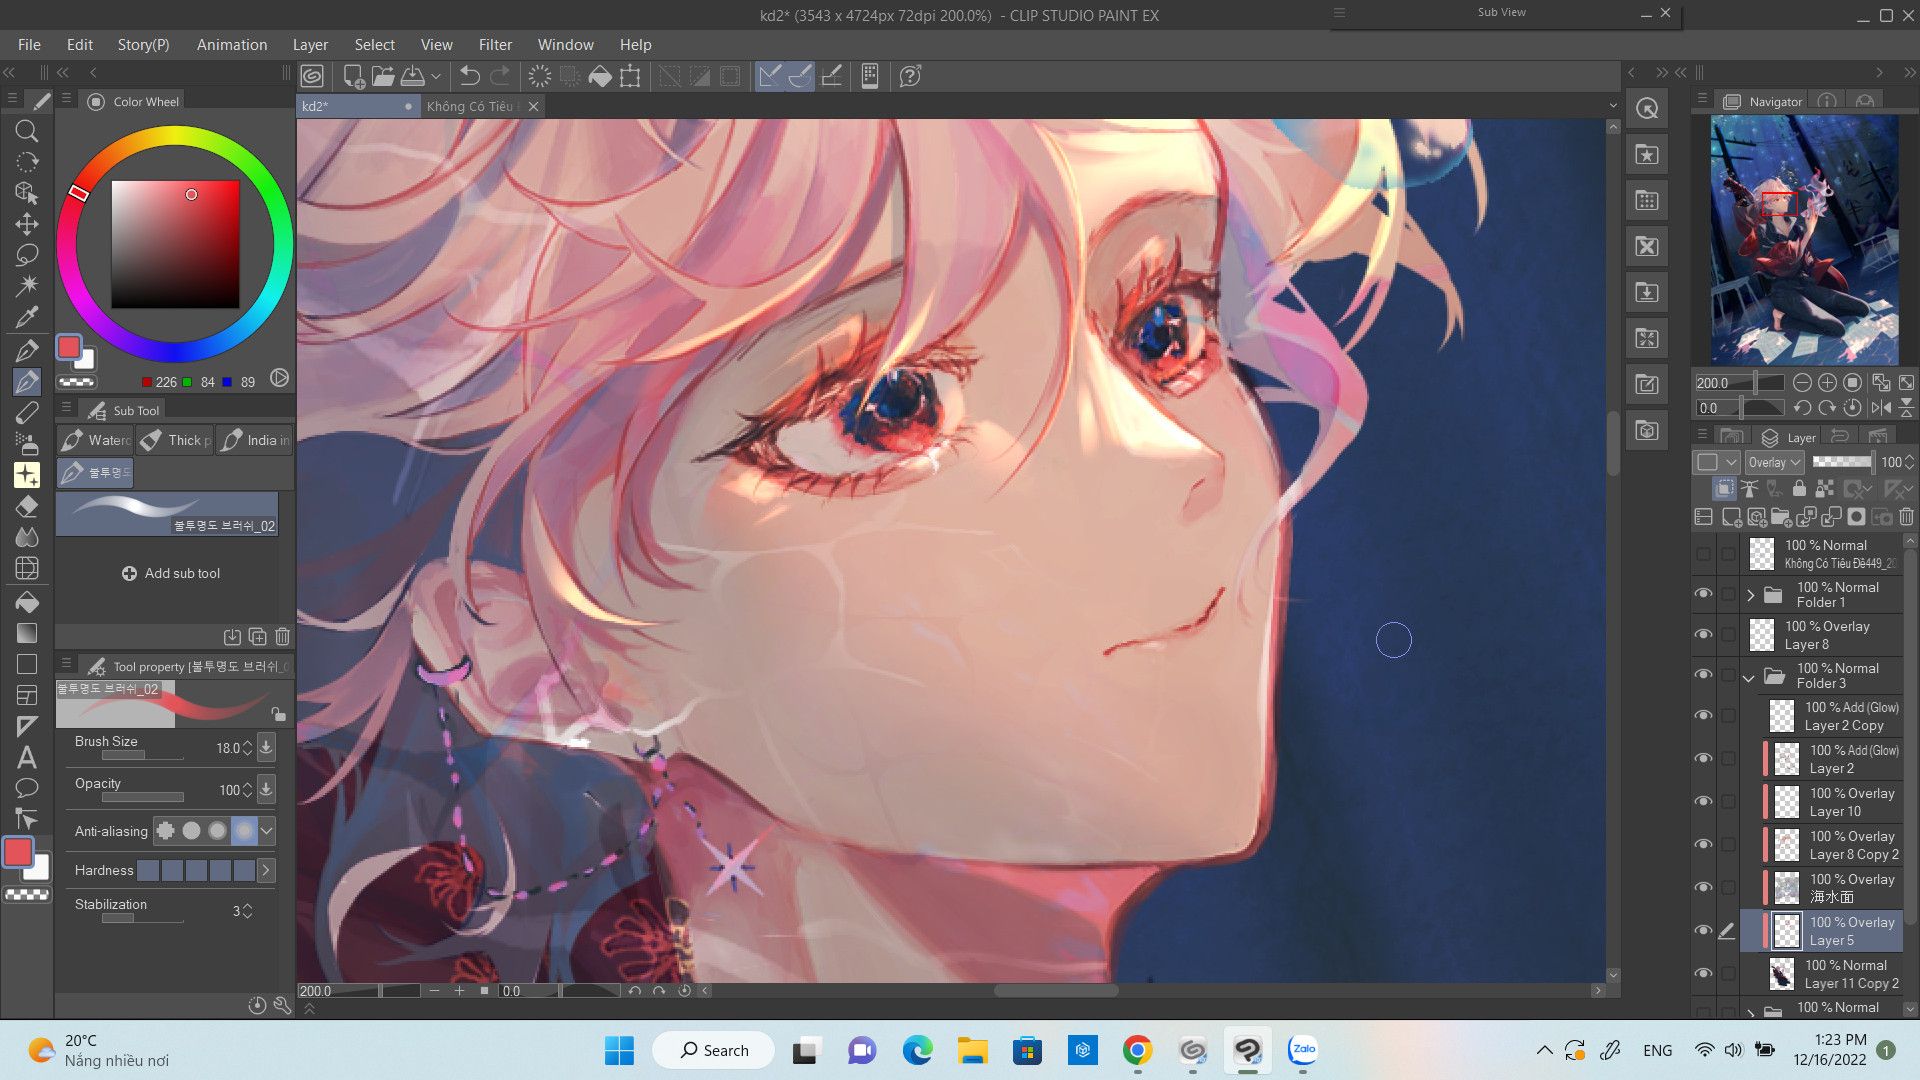Click Navigator zoom out minus icon
The width and height of the screenshot is (1920, 1080).
tap(1802, 383)
